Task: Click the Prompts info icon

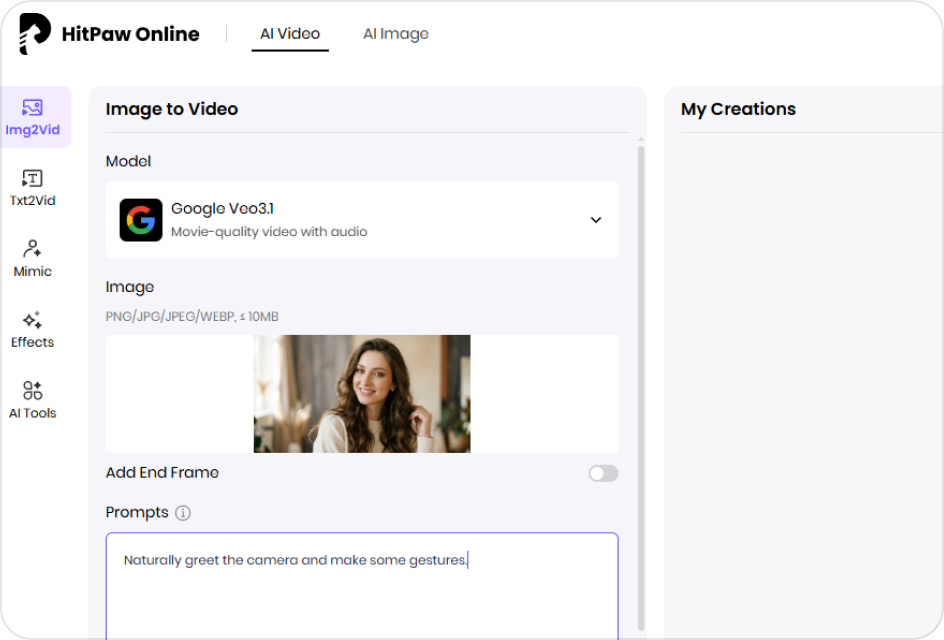Action: (182, 513)
